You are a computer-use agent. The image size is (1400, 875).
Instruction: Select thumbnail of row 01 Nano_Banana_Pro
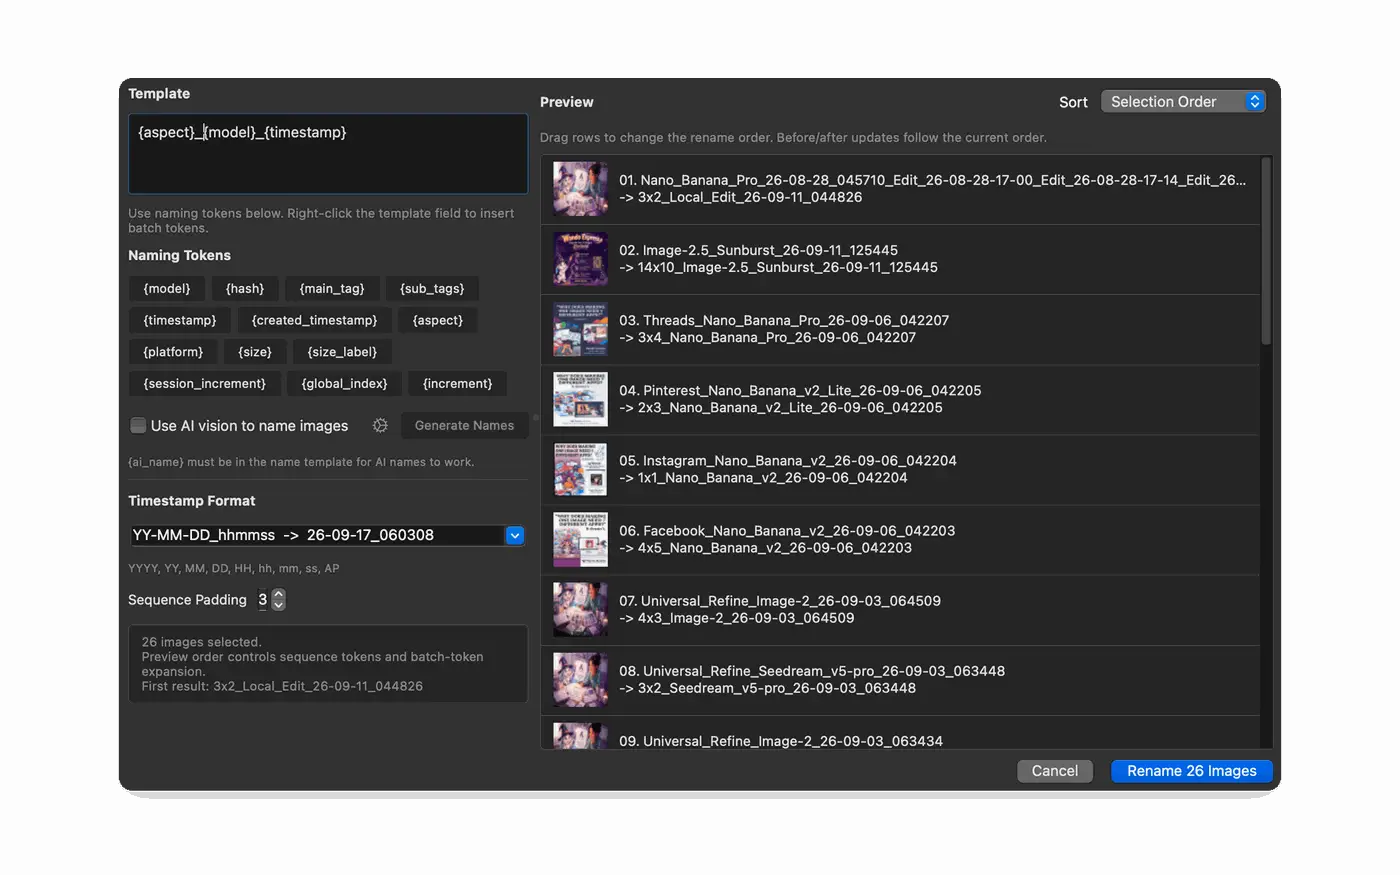tap(580, 189)
